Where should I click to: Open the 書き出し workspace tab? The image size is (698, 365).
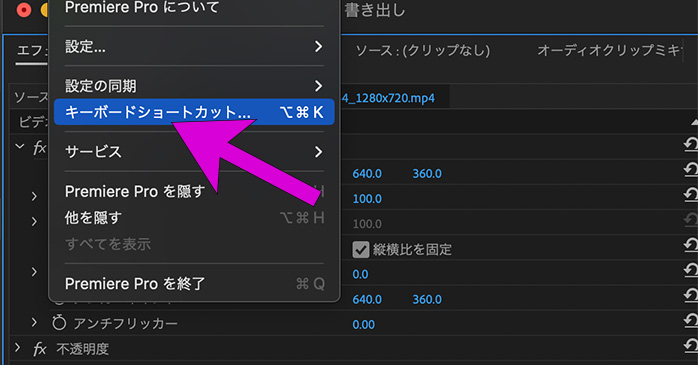pyautogui.click(x=375, y=10)
